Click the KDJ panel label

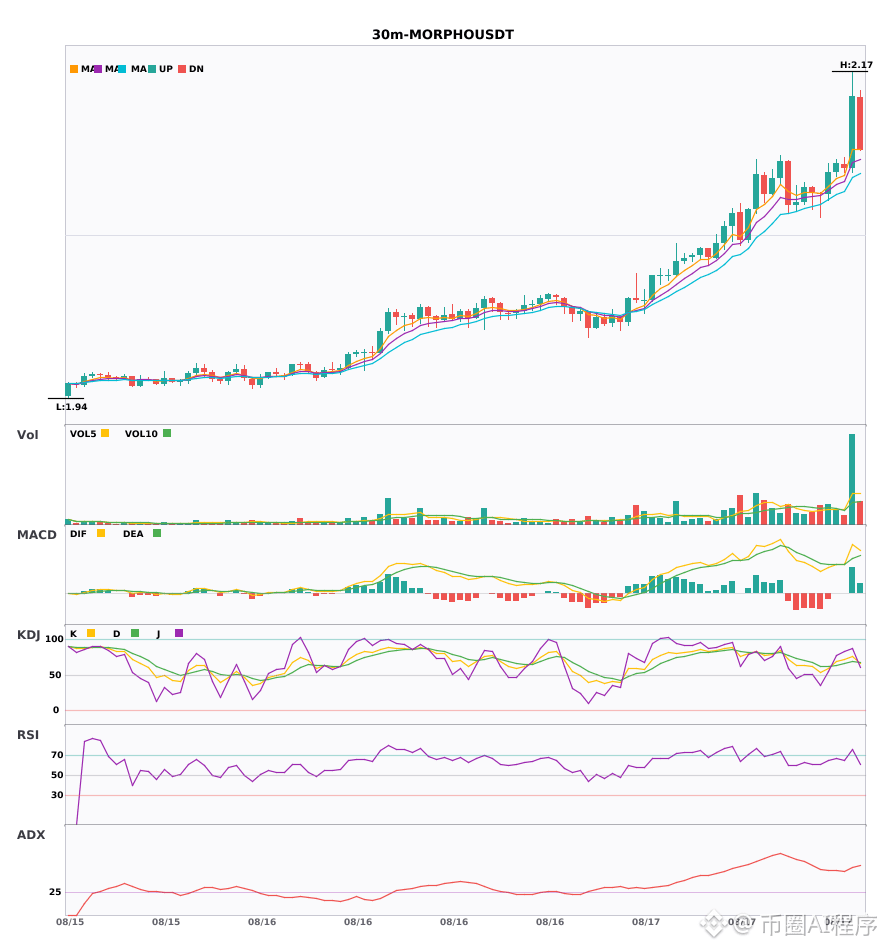(x=28, y=635)
